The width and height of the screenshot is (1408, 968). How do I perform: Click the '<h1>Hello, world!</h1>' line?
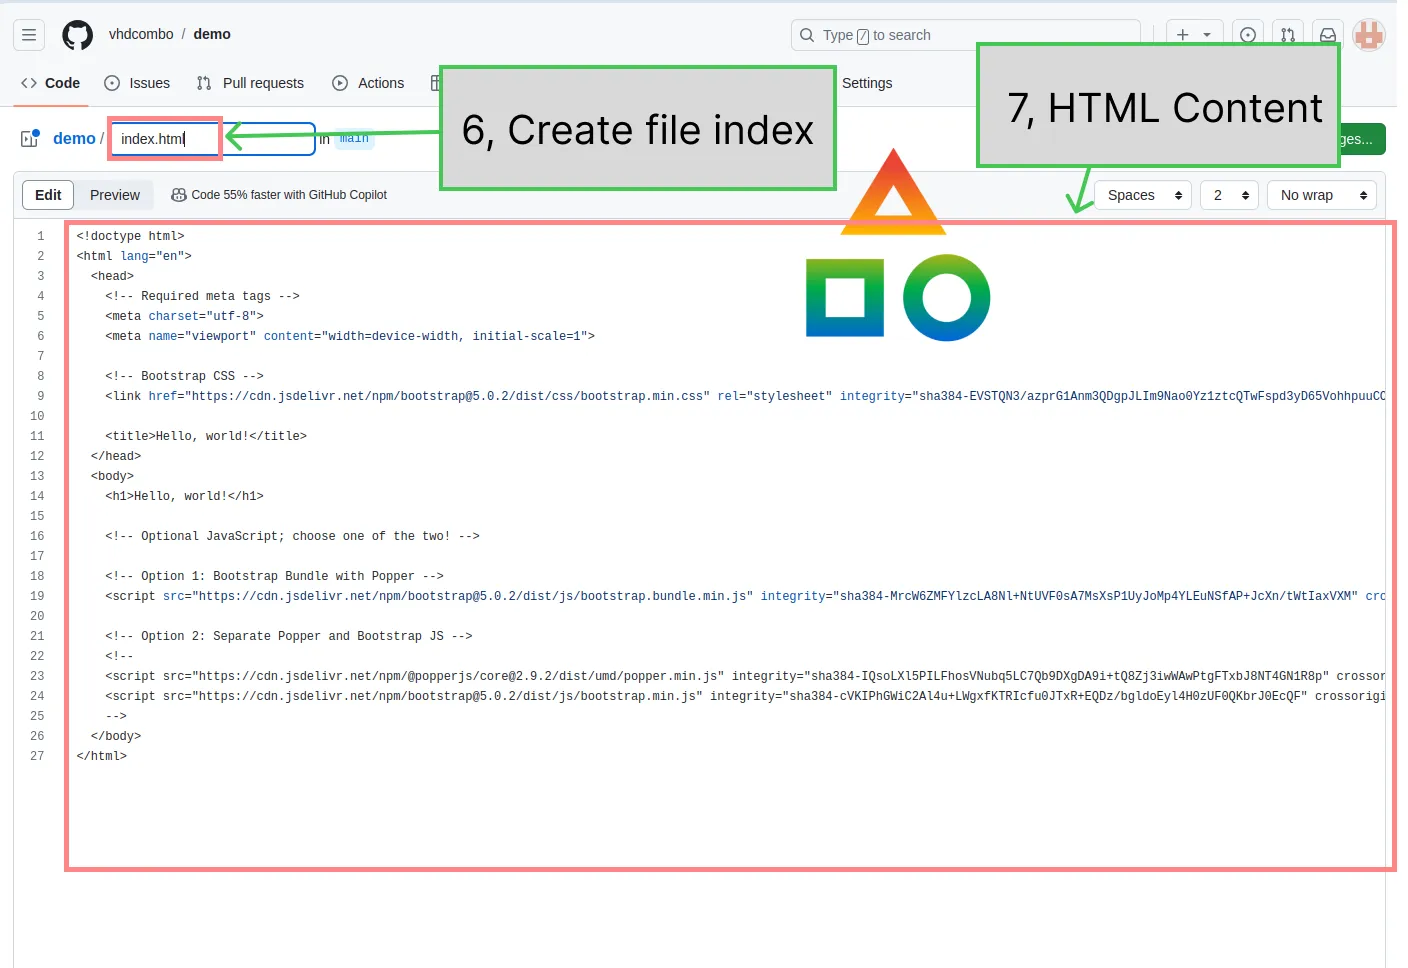click(184, 496)
